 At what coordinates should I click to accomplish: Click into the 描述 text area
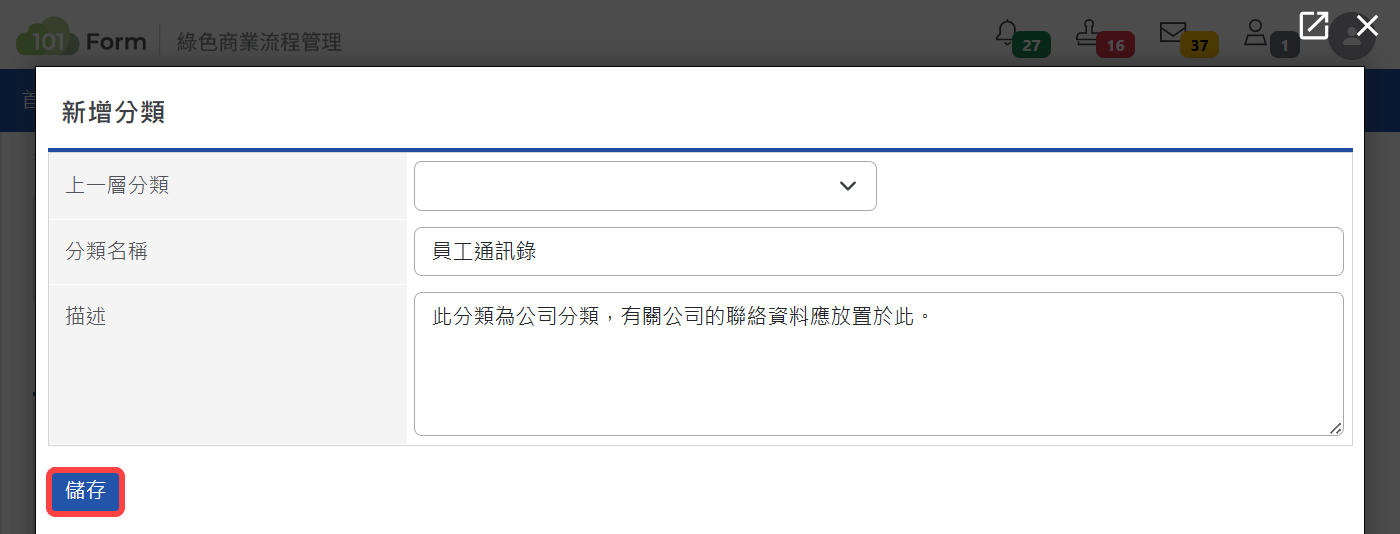click(878, 364)
